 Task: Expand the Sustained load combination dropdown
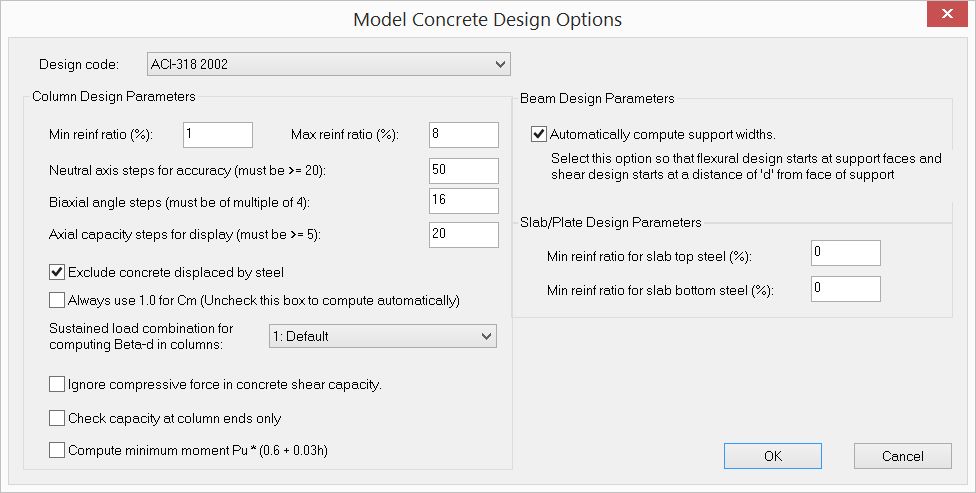pos(383,336)
